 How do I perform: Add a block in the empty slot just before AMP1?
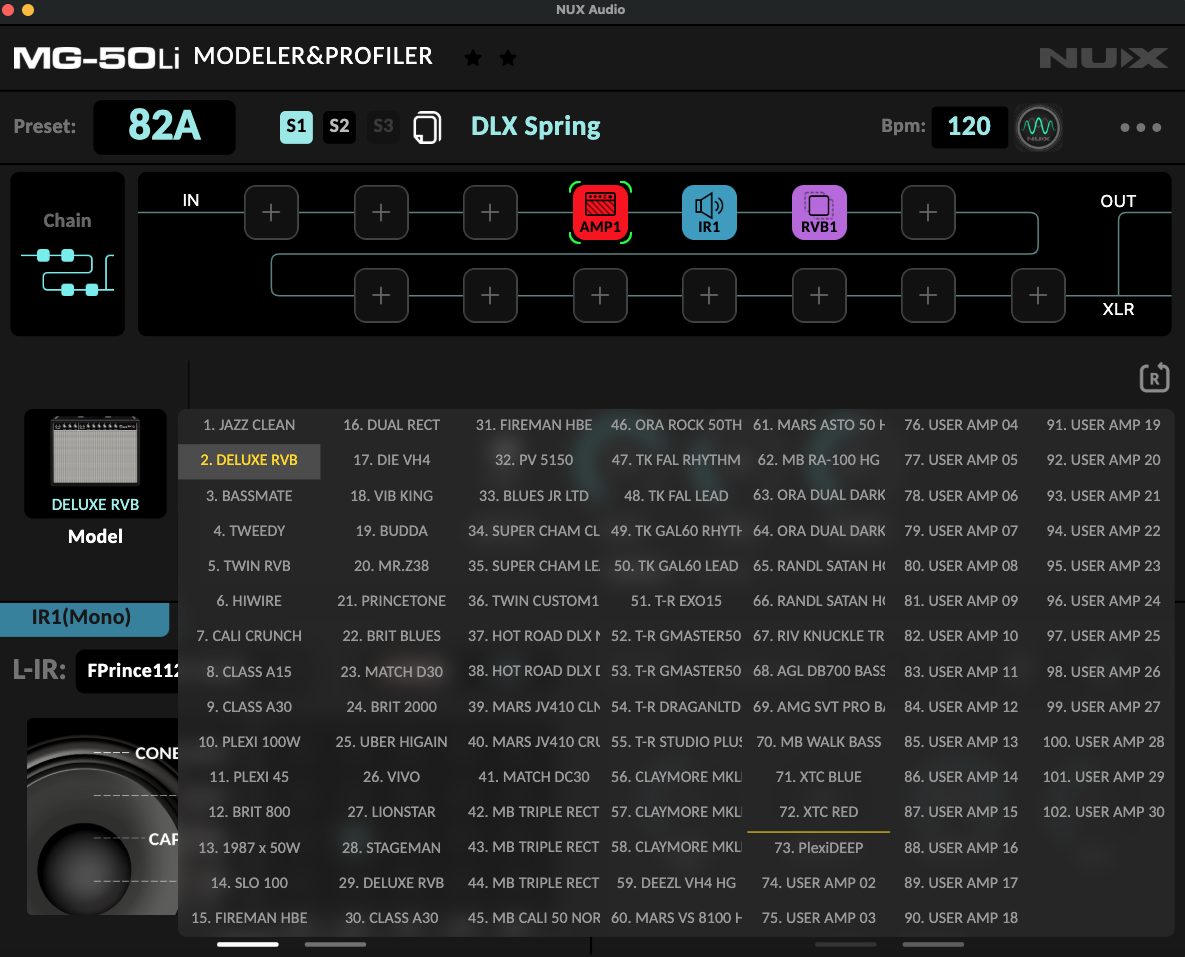pos(490,212)
